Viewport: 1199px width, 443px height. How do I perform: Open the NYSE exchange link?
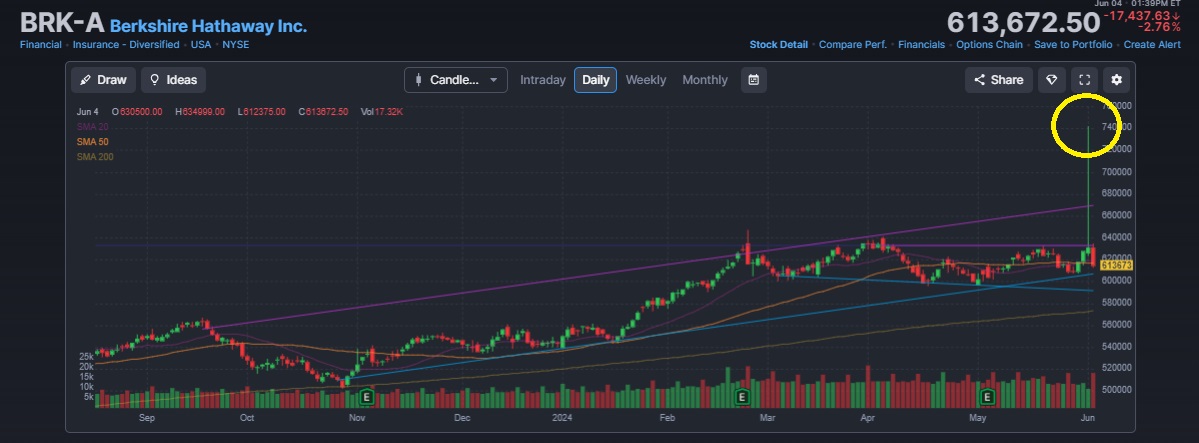[236, 44]
